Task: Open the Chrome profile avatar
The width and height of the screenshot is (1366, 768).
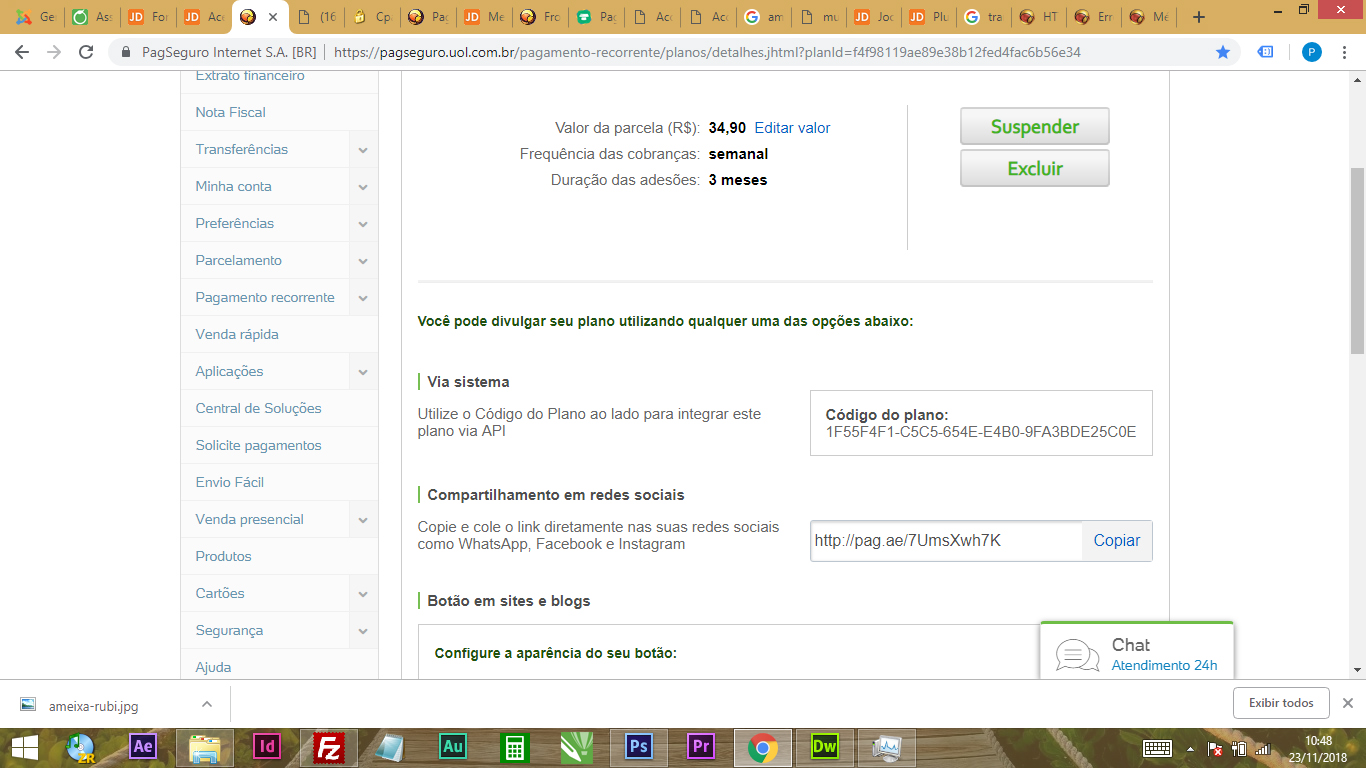Action: 1311,52
